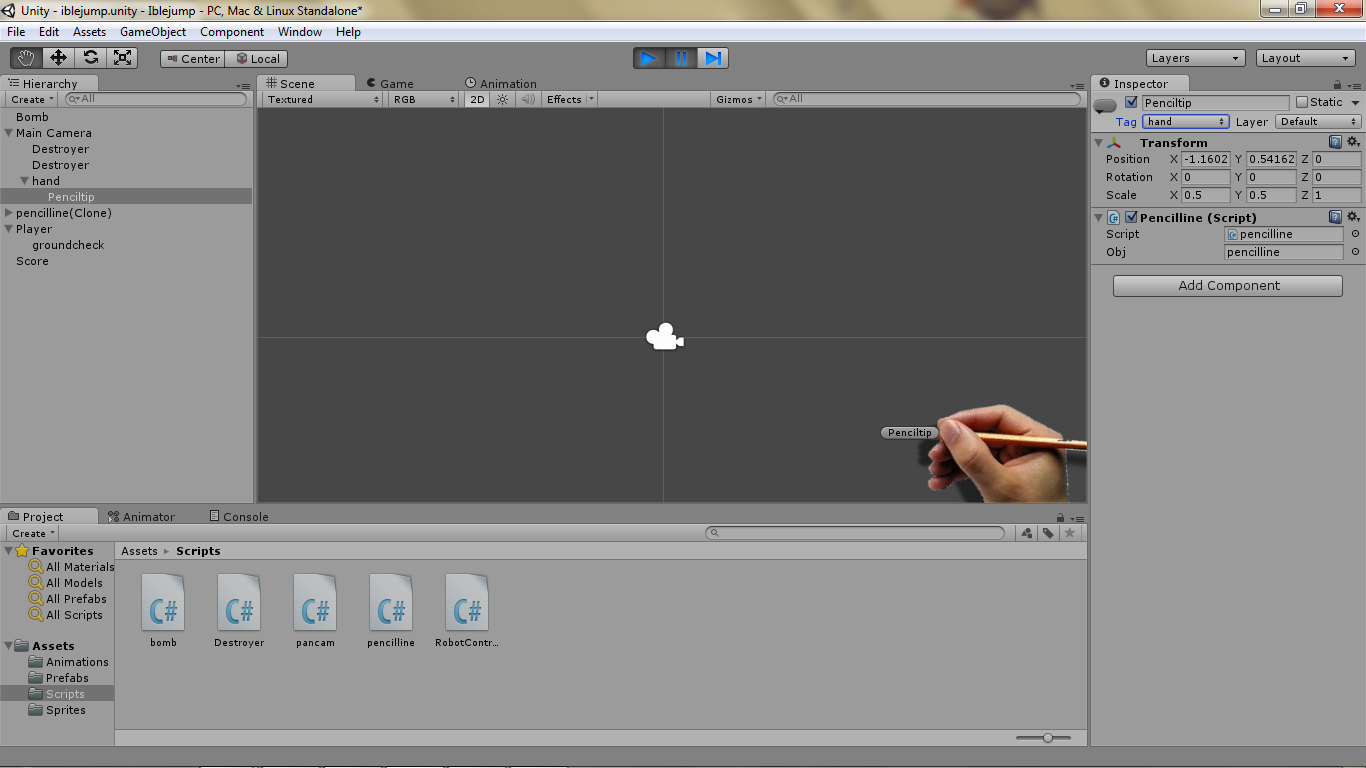1366x768 pixels.
Task: Click the camera gizmo in Scene
Action: tap(664, 338)
